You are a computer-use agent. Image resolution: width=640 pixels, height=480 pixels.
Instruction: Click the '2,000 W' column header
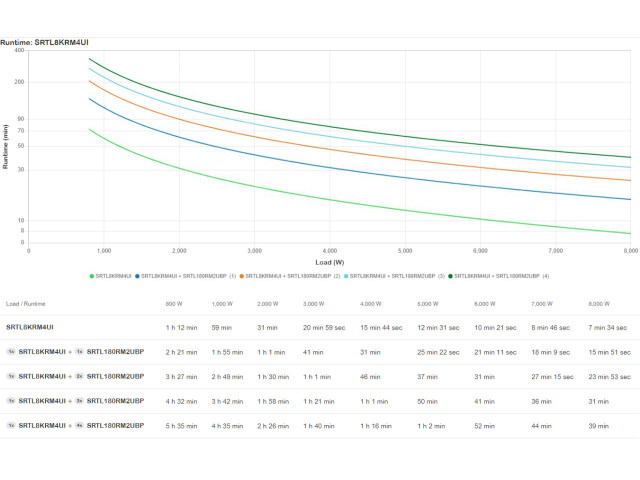pyautogui.click(x=268, y=304)
